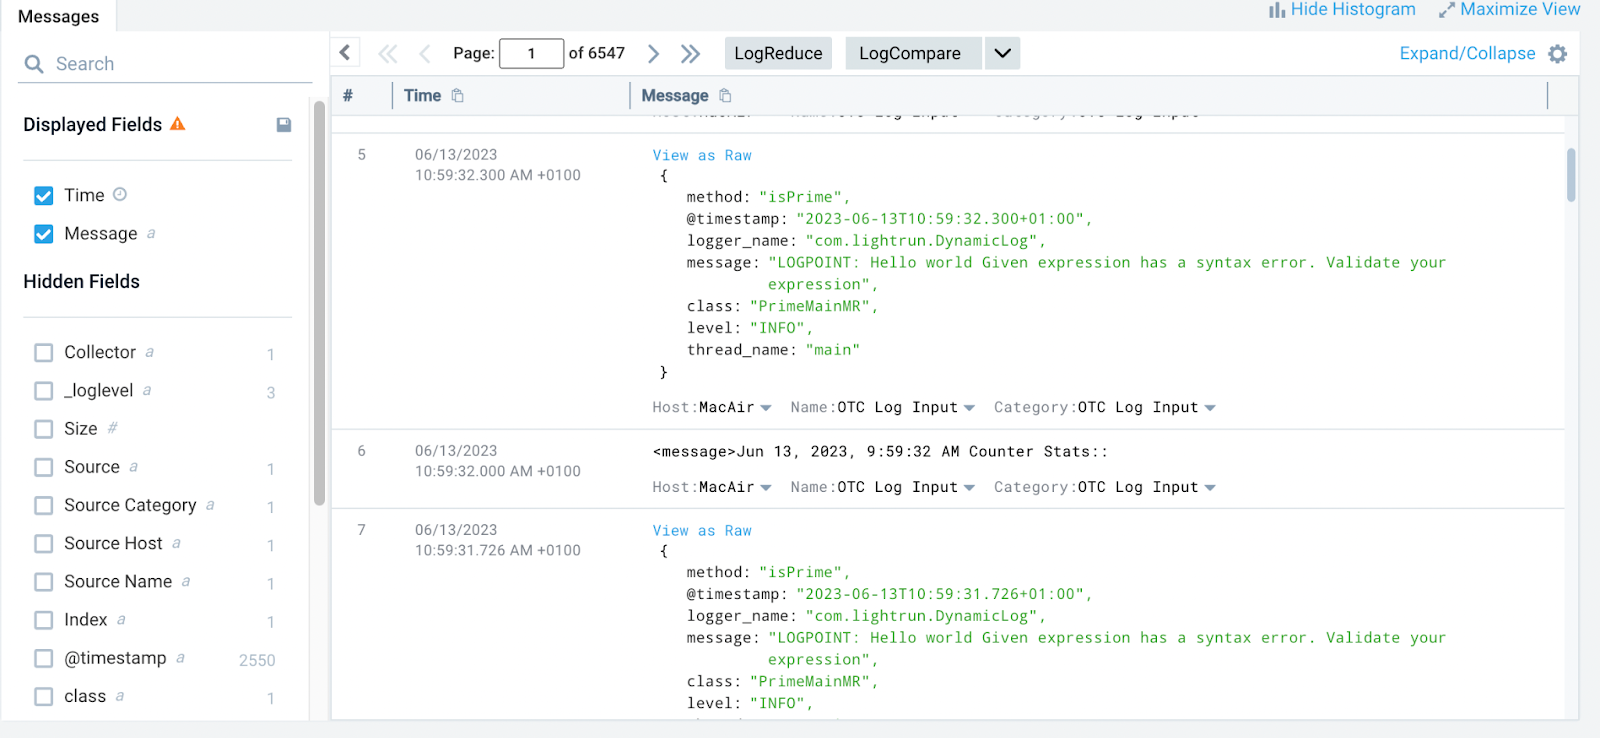Click the LogReduce button

coord(778,53)
